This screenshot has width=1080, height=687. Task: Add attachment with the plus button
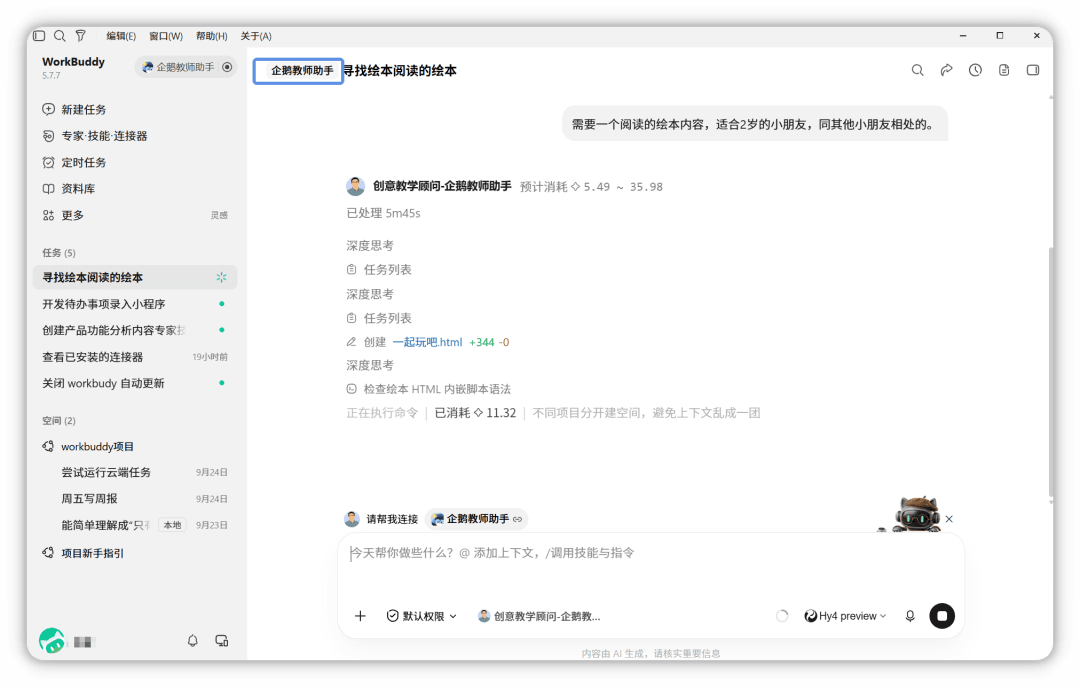tap(360, 616)
